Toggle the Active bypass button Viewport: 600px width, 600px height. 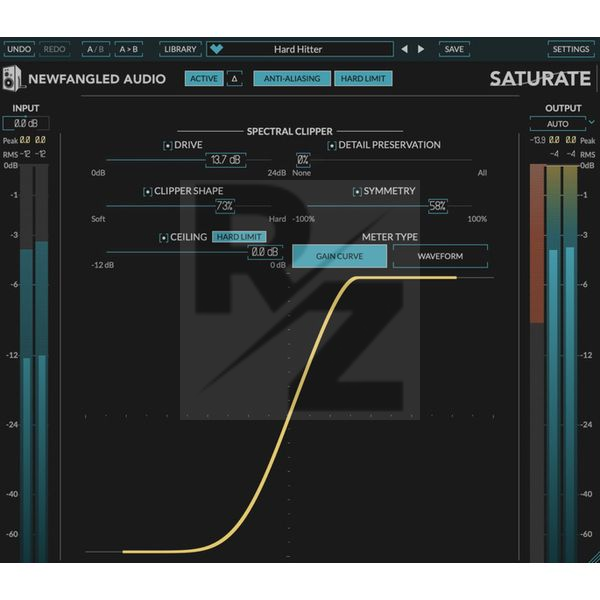[x=204, y=78]
